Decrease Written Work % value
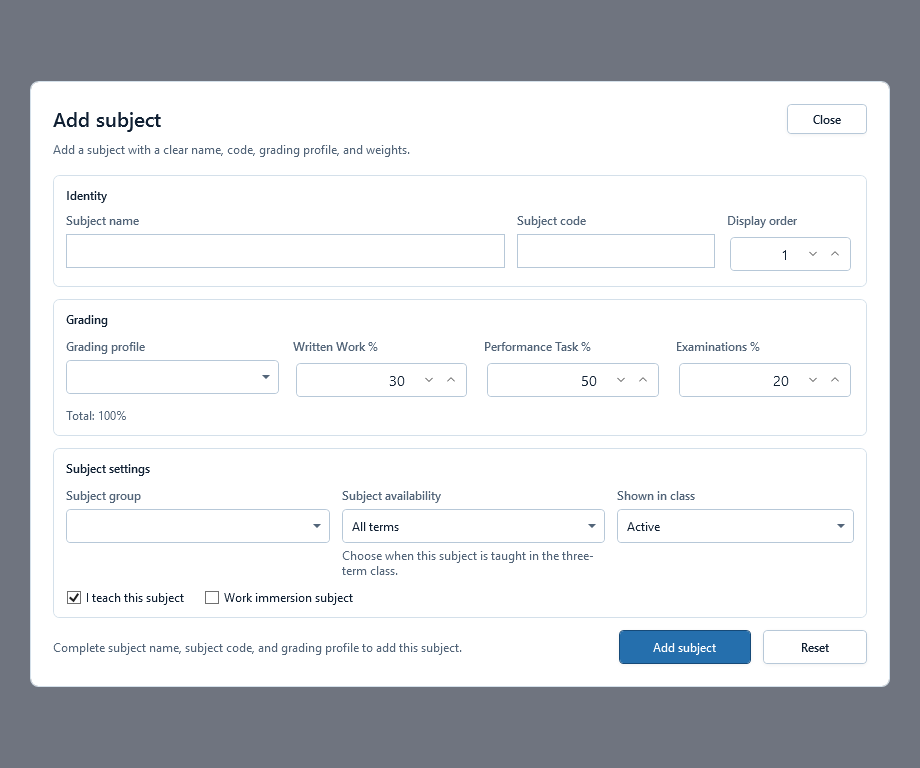 click(429, 380)
